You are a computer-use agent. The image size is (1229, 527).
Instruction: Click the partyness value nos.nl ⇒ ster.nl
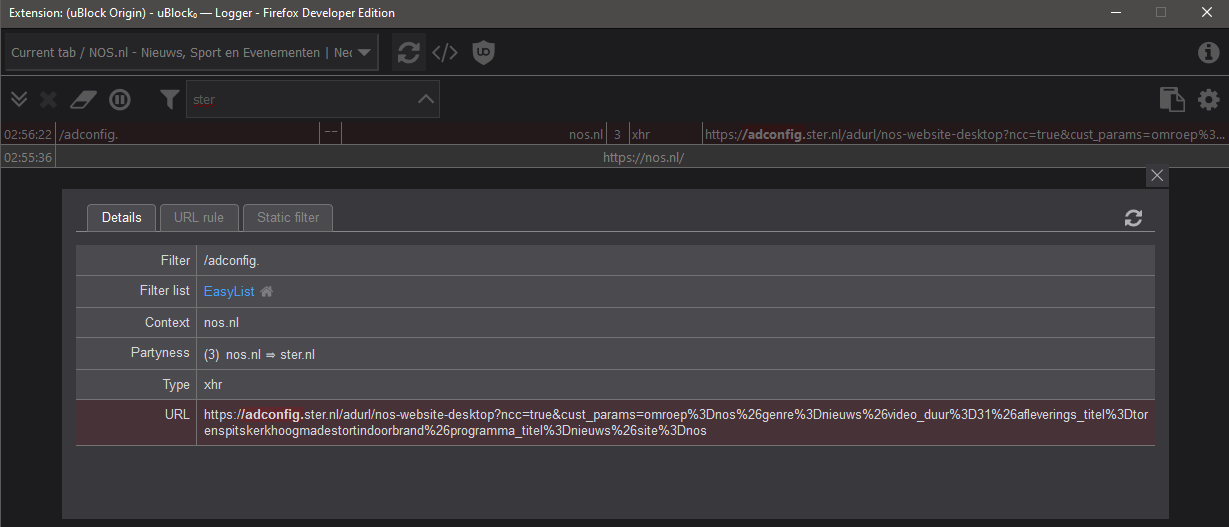pos(271,354)
